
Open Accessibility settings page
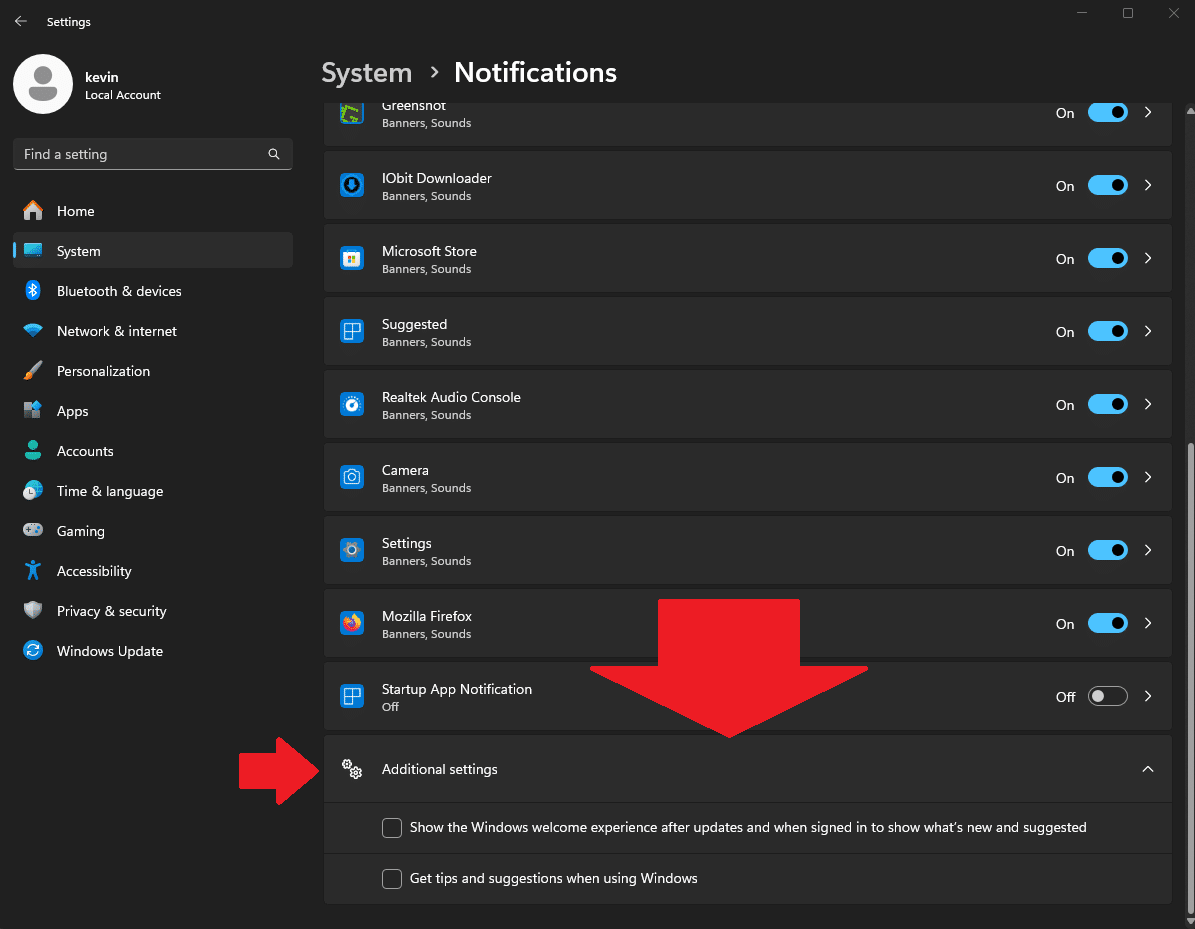point(152,571)
